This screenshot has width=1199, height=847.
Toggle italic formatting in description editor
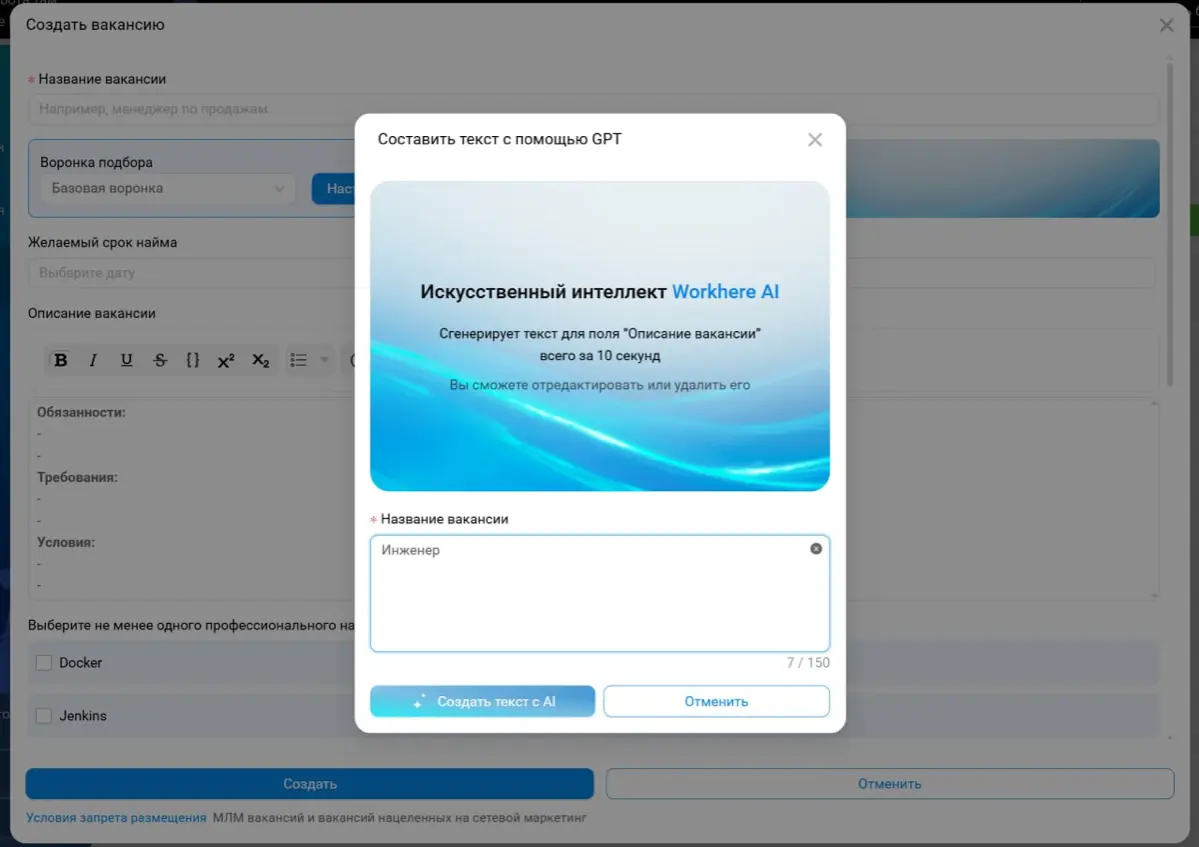[93, 360]
